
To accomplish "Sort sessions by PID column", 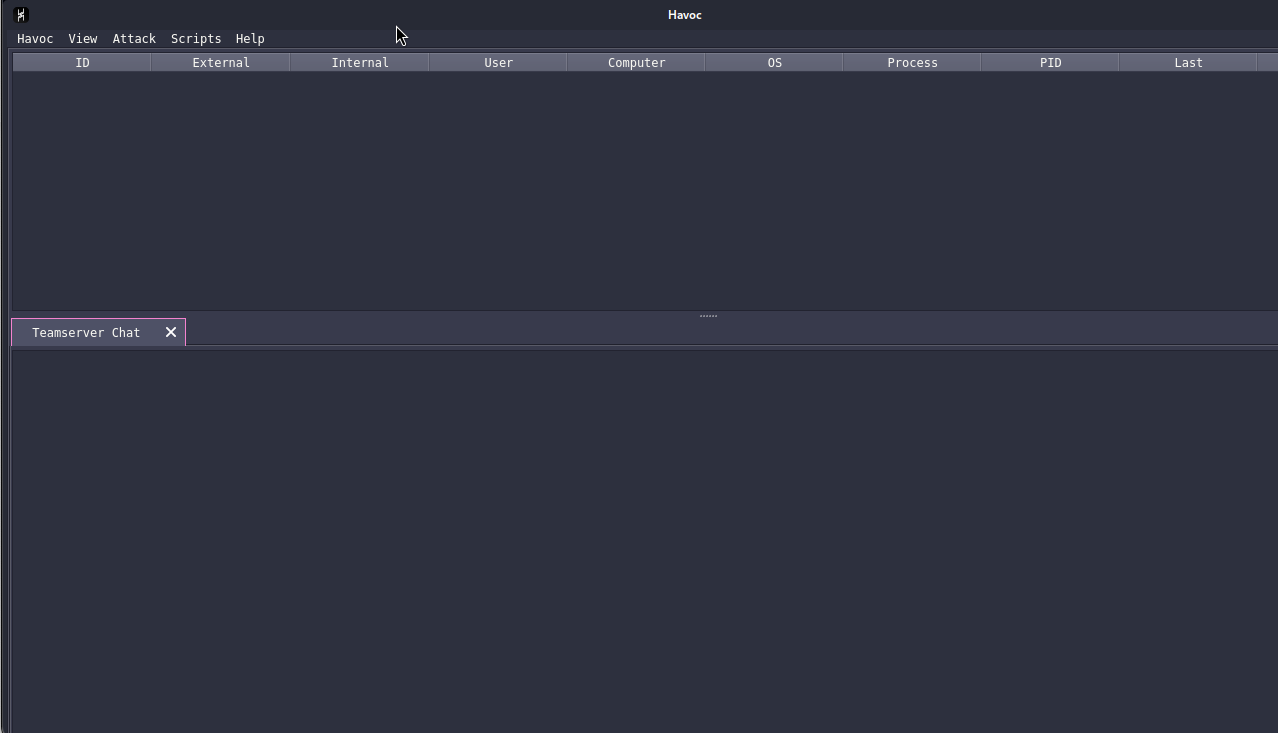I will pos(1050,63).
